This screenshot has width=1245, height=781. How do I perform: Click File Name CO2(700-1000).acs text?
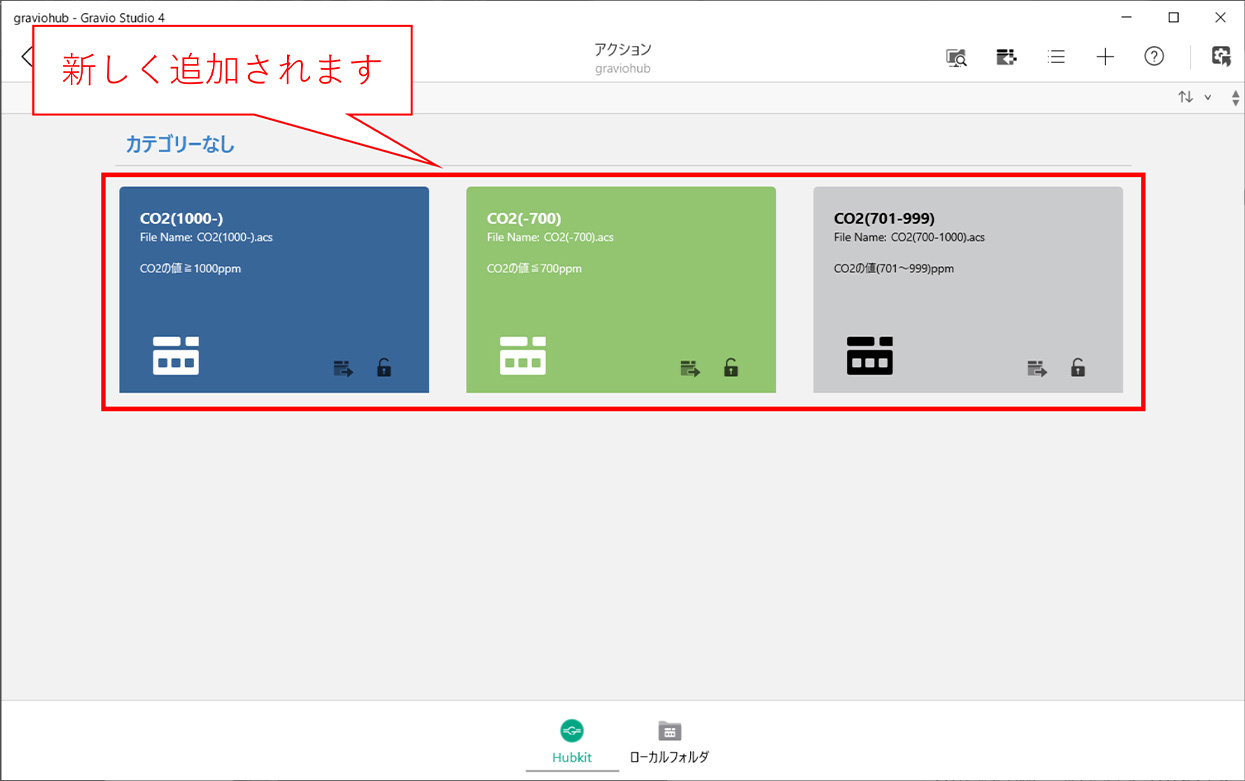(909, 238)
